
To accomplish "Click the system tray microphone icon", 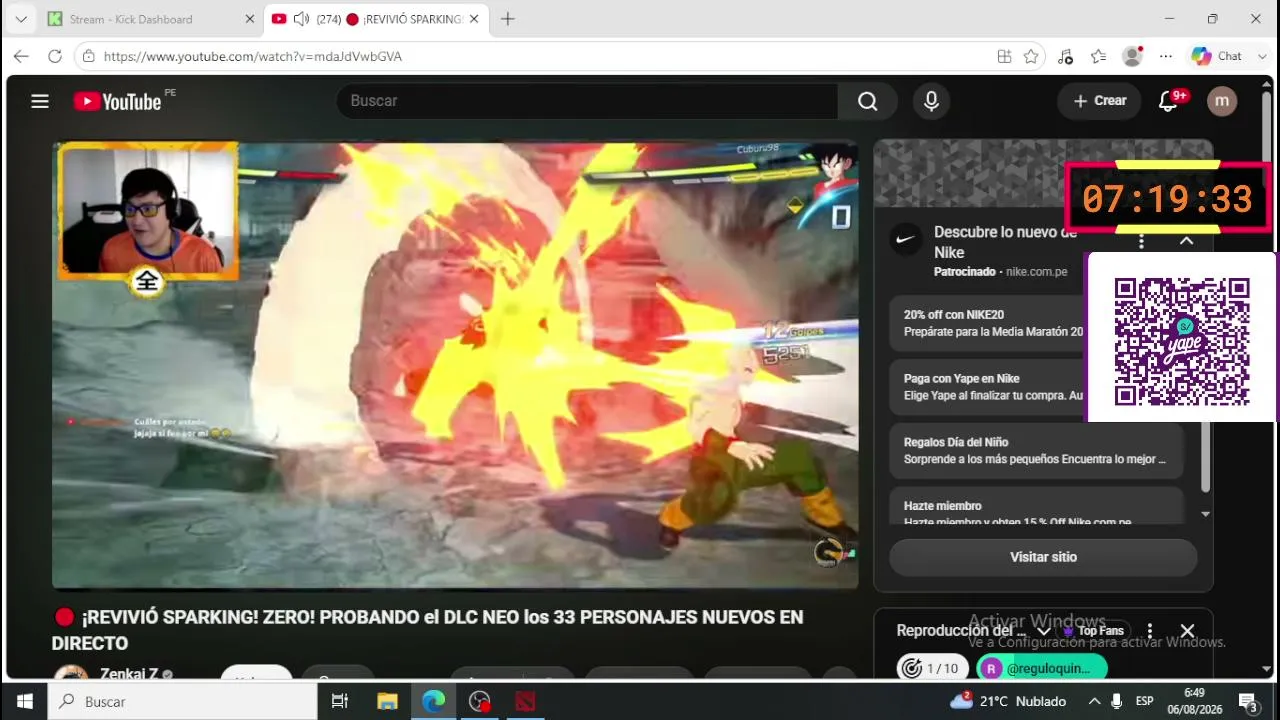I will 1117,701.
